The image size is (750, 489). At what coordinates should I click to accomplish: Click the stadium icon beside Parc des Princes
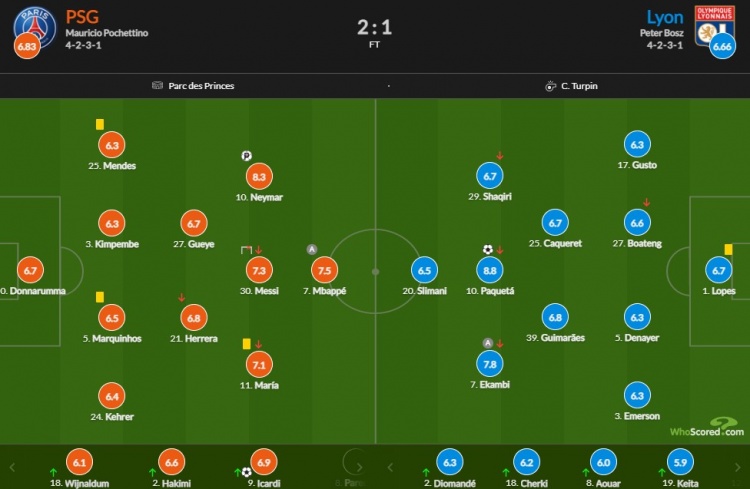click(157, 86)
